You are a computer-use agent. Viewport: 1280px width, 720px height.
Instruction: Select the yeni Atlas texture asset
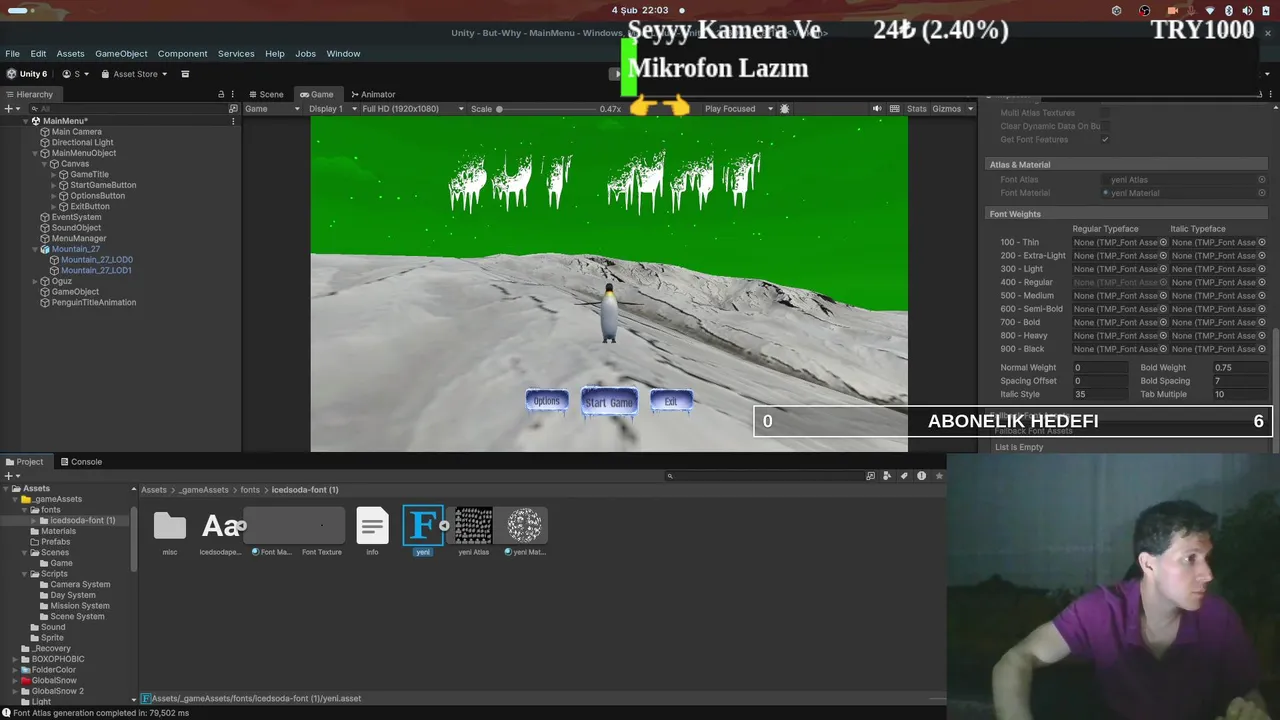473,531
